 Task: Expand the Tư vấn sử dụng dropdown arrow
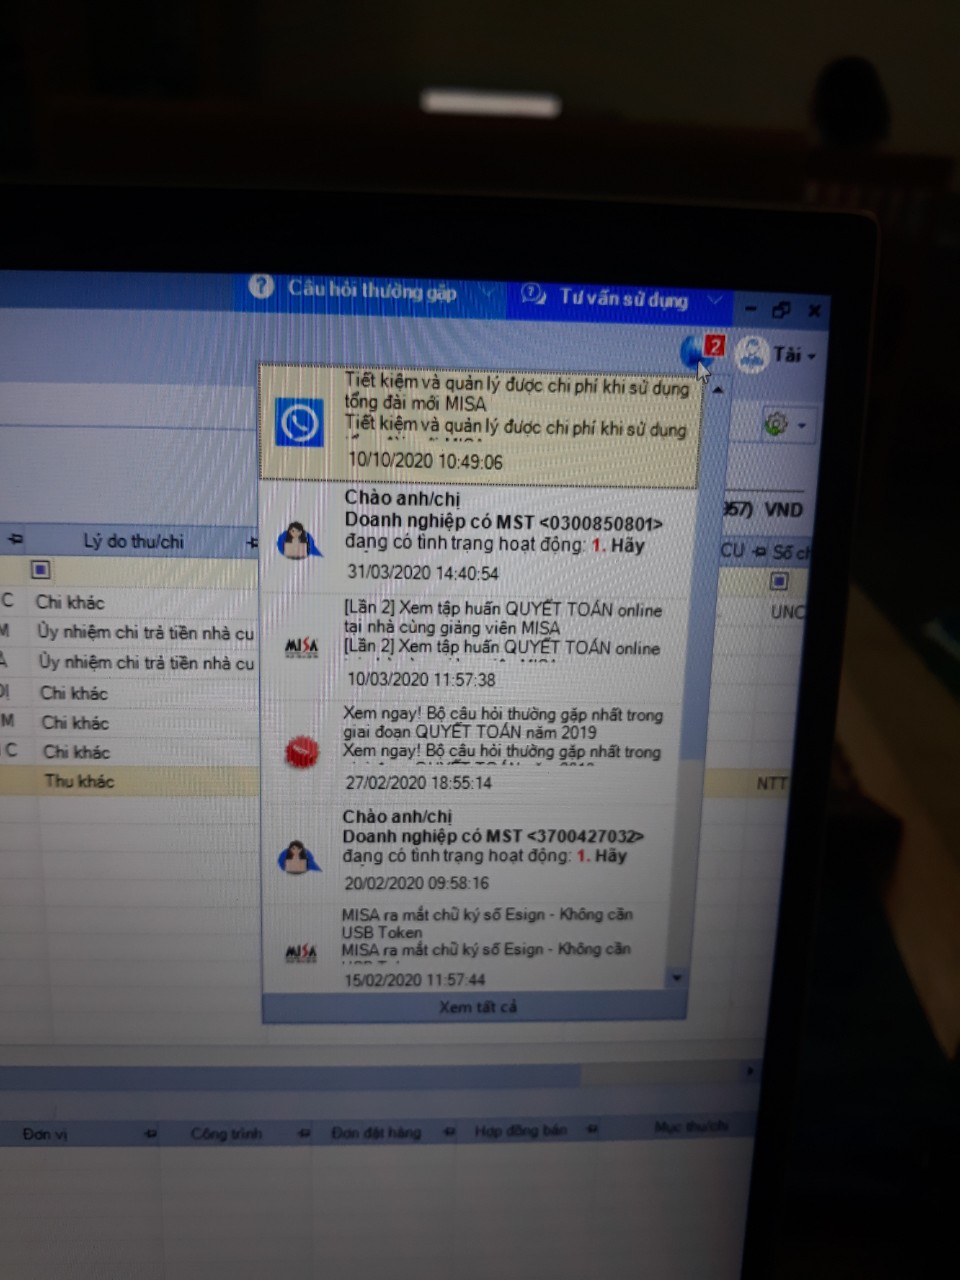pos(714,300)
